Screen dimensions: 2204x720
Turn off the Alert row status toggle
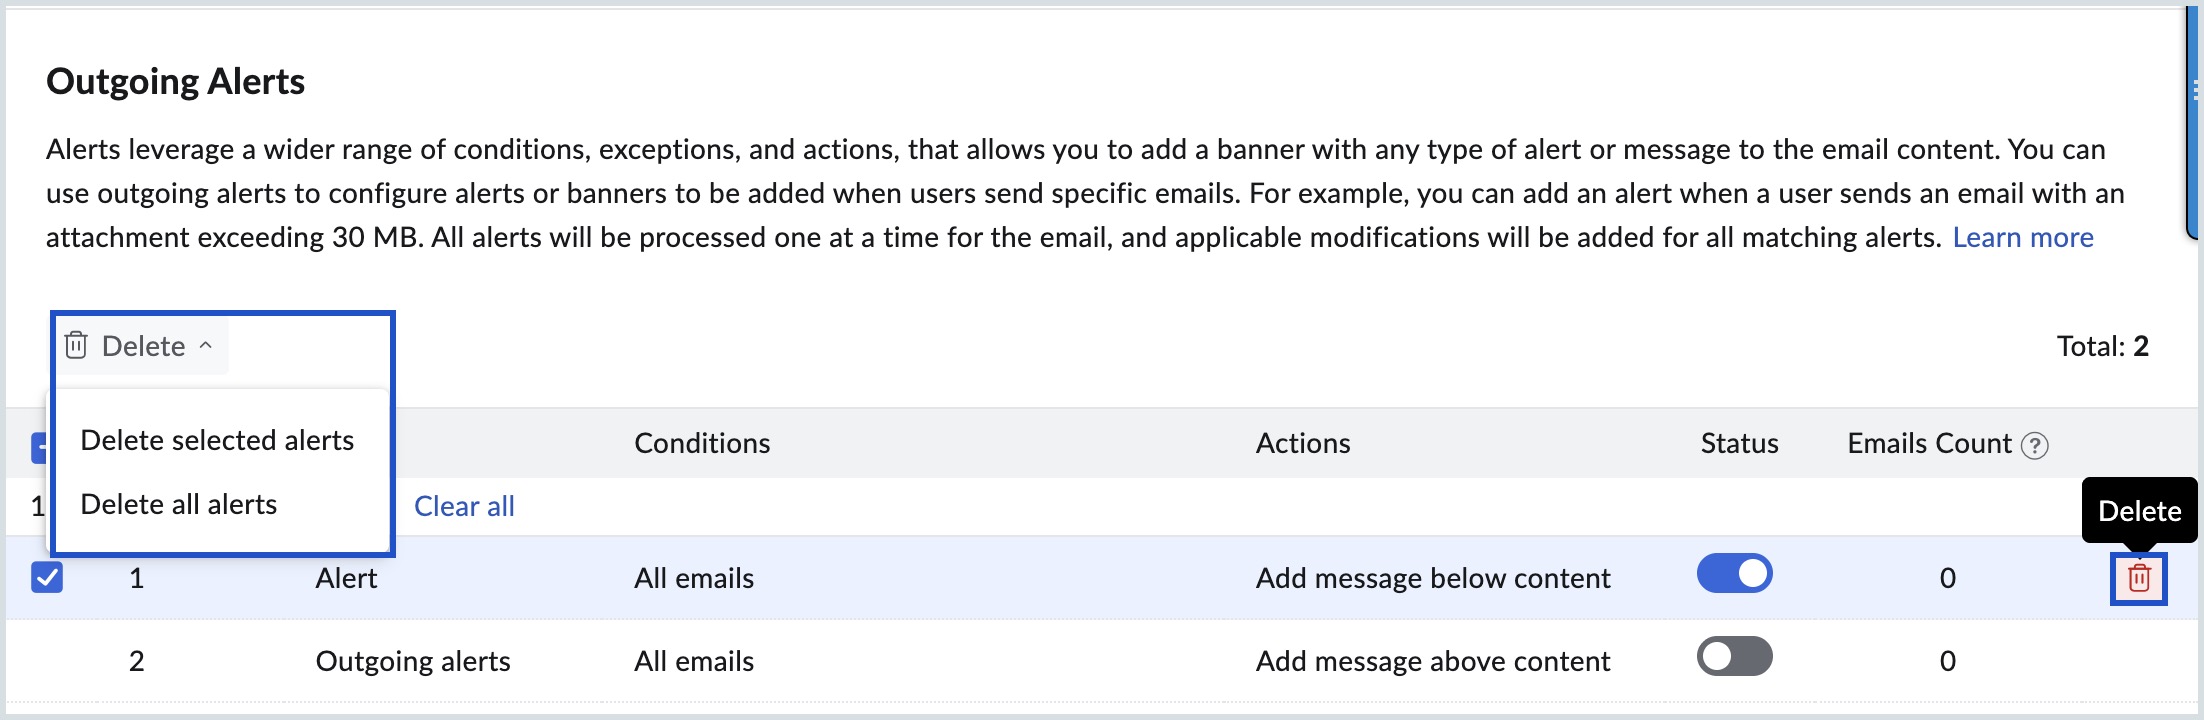click(x=1734, y=574)
